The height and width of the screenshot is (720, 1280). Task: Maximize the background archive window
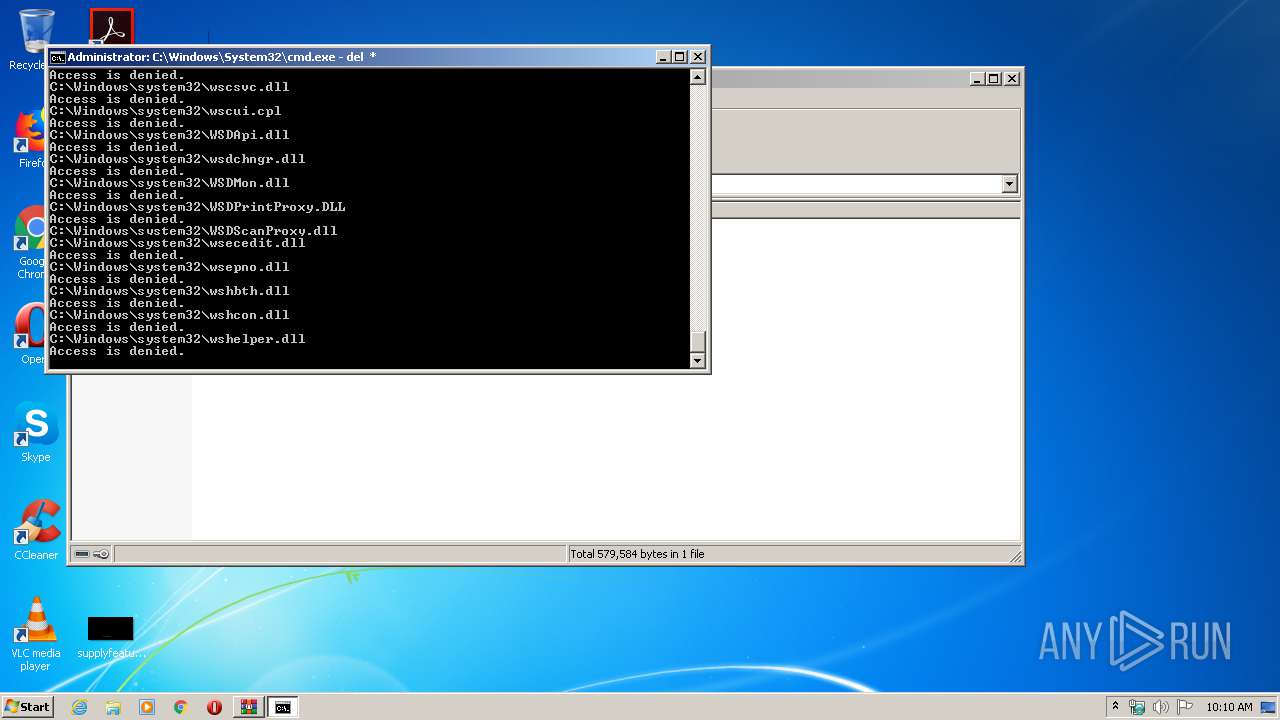(x=993, y=78)
